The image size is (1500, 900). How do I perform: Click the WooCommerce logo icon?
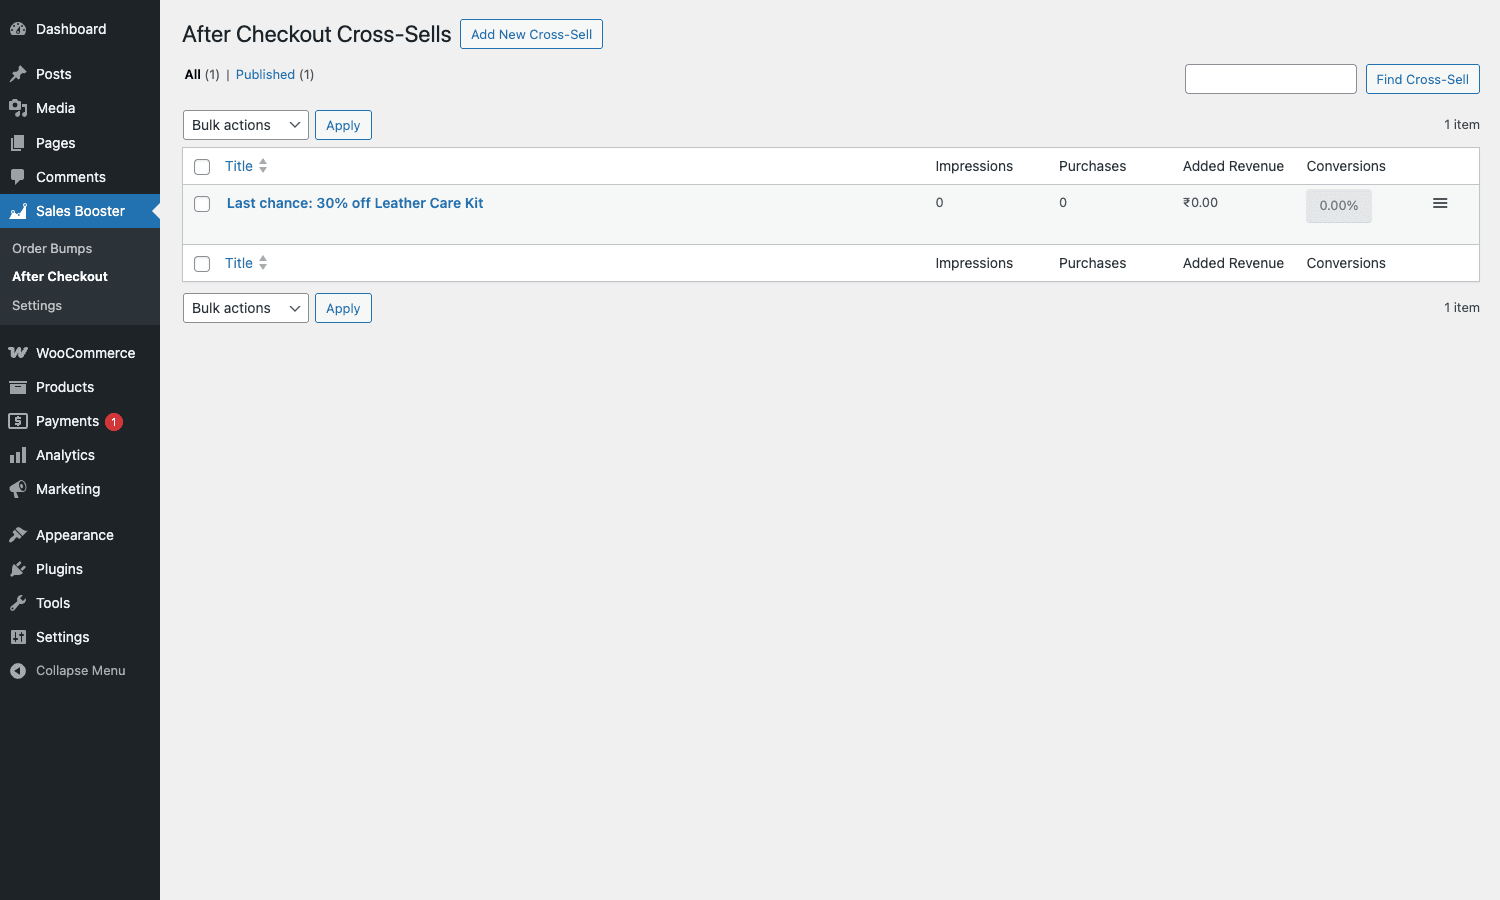coord(18,353)
